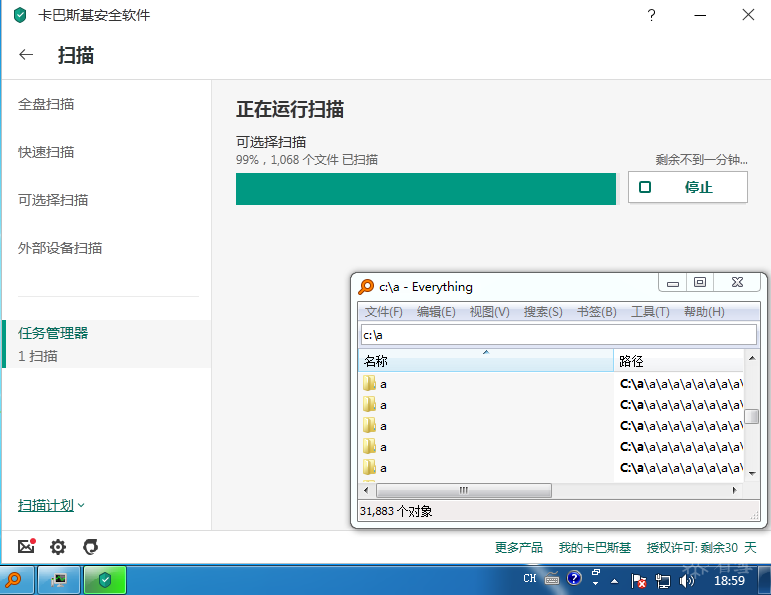Open 视图(V) menu in Everything
Viewport: 771px width, 595px height.
tap(489, 312)
